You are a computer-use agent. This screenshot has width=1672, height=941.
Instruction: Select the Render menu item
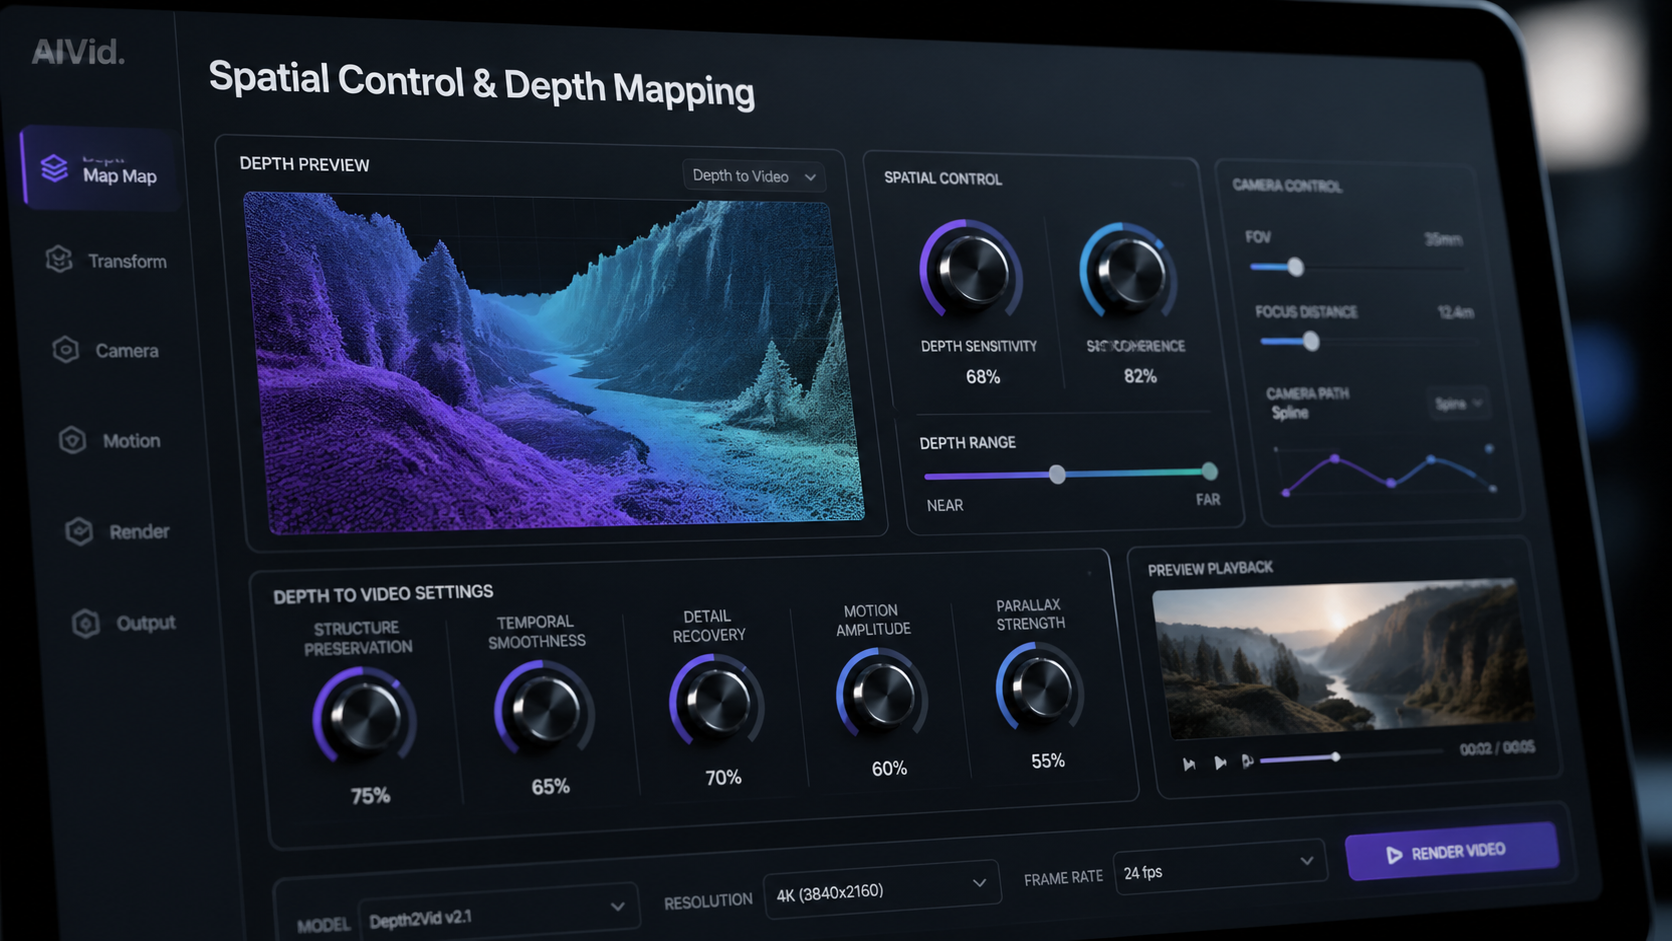(x=116, y=531)
